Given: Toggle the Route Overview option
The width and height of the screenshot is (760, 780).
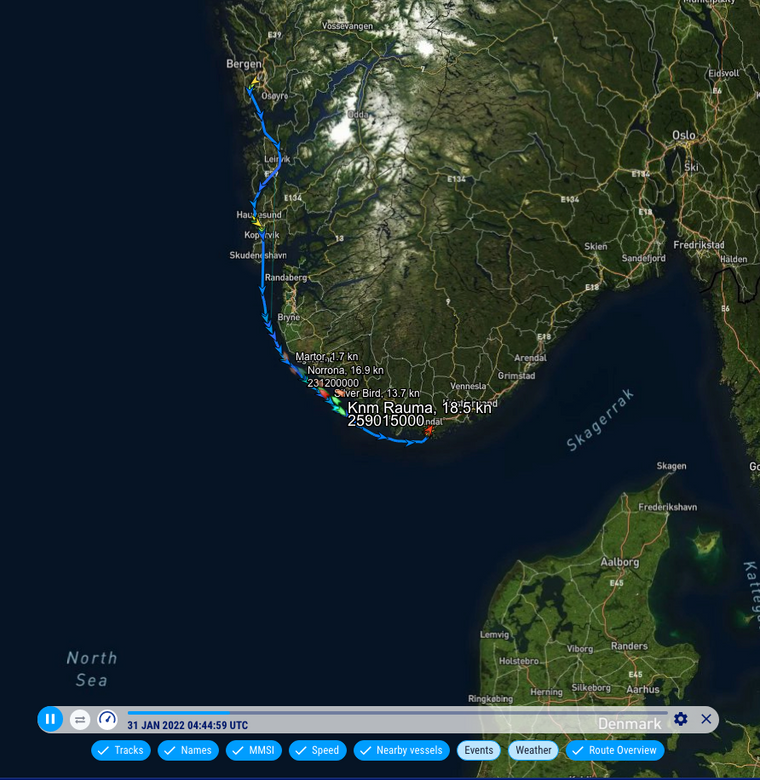Looking at the screenshot, I should (x=615, y=750).
